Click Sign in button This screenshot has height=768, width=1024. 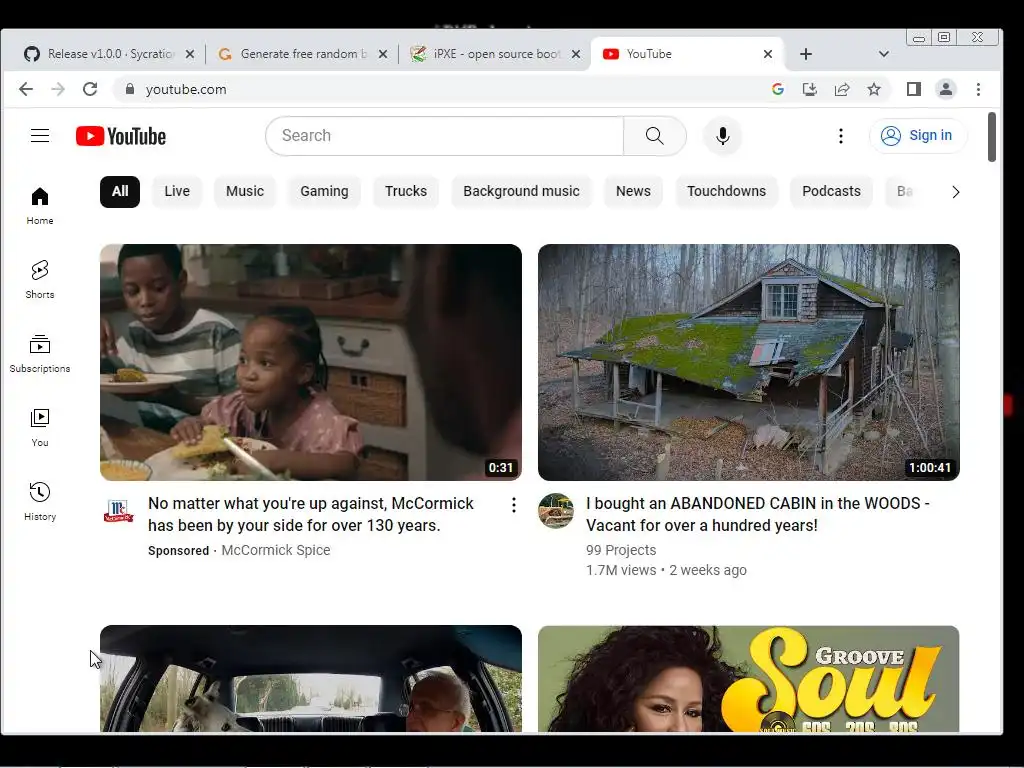[918, 136]
